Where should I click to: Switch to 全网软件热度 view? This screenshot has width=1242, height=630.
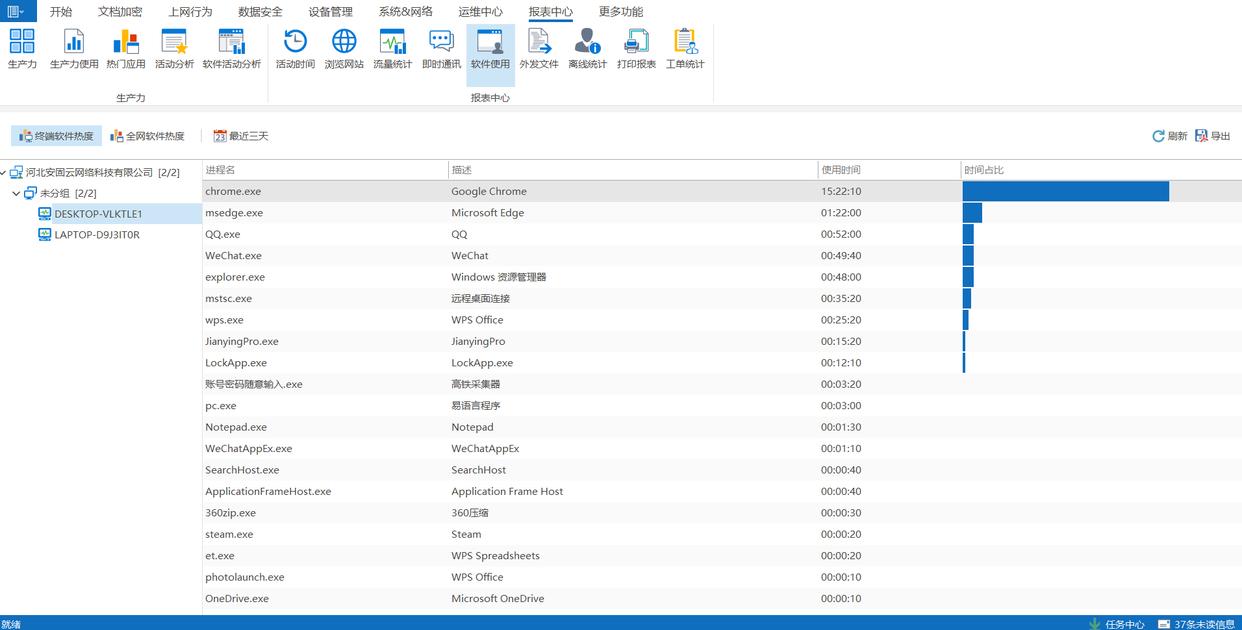click(x=147, y=136)
